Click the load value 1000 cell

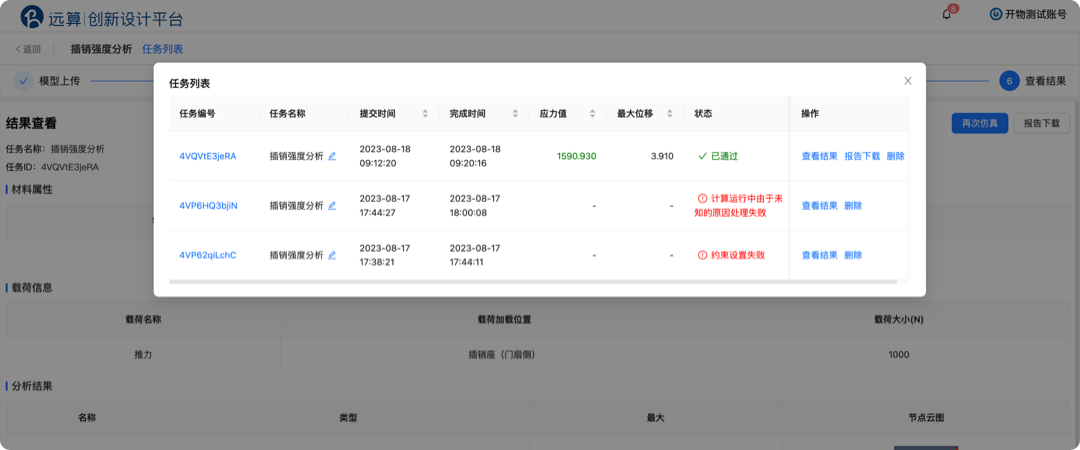pos(899,355)
